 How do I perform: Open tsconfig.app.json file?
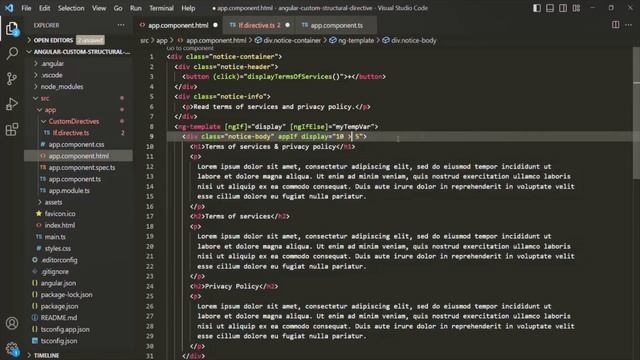(x=65, y=329)
